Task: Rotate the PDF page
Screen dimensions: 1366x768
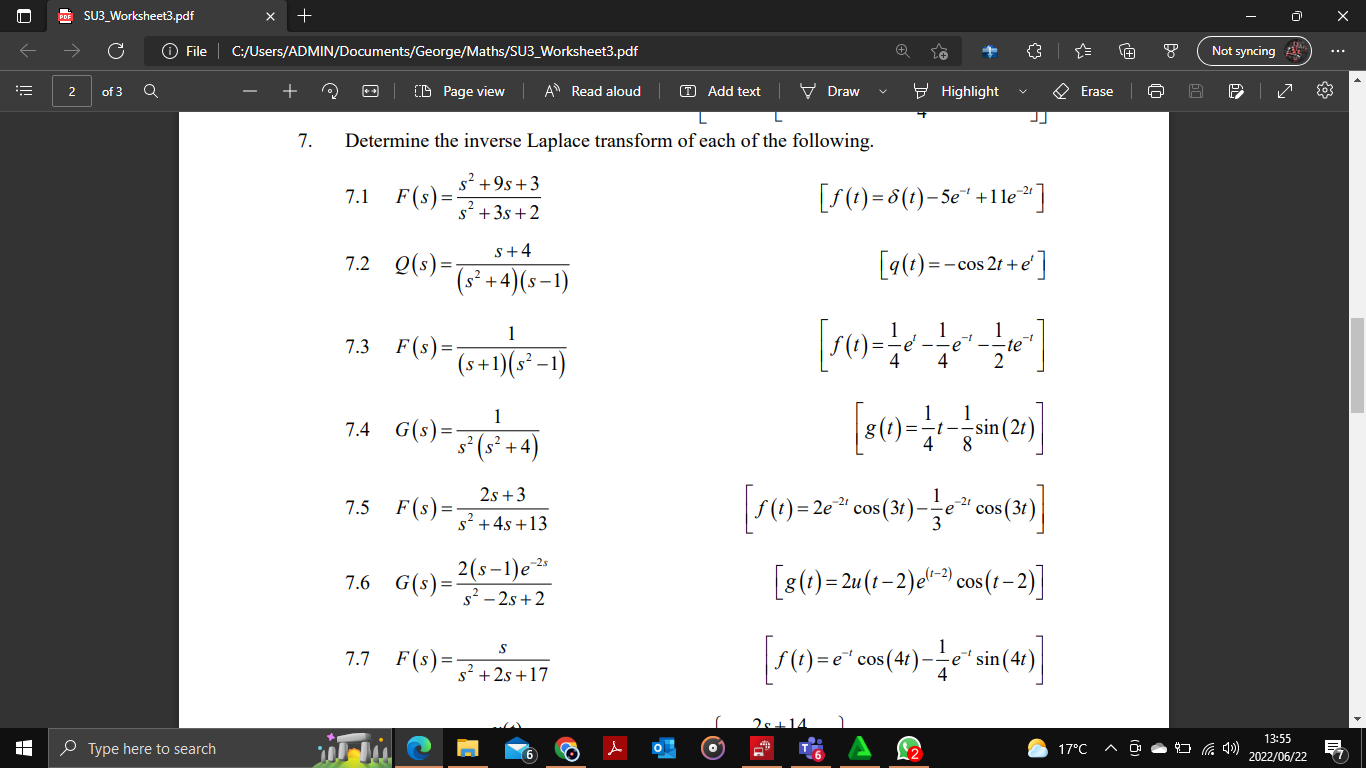Action: coord(330,91)
